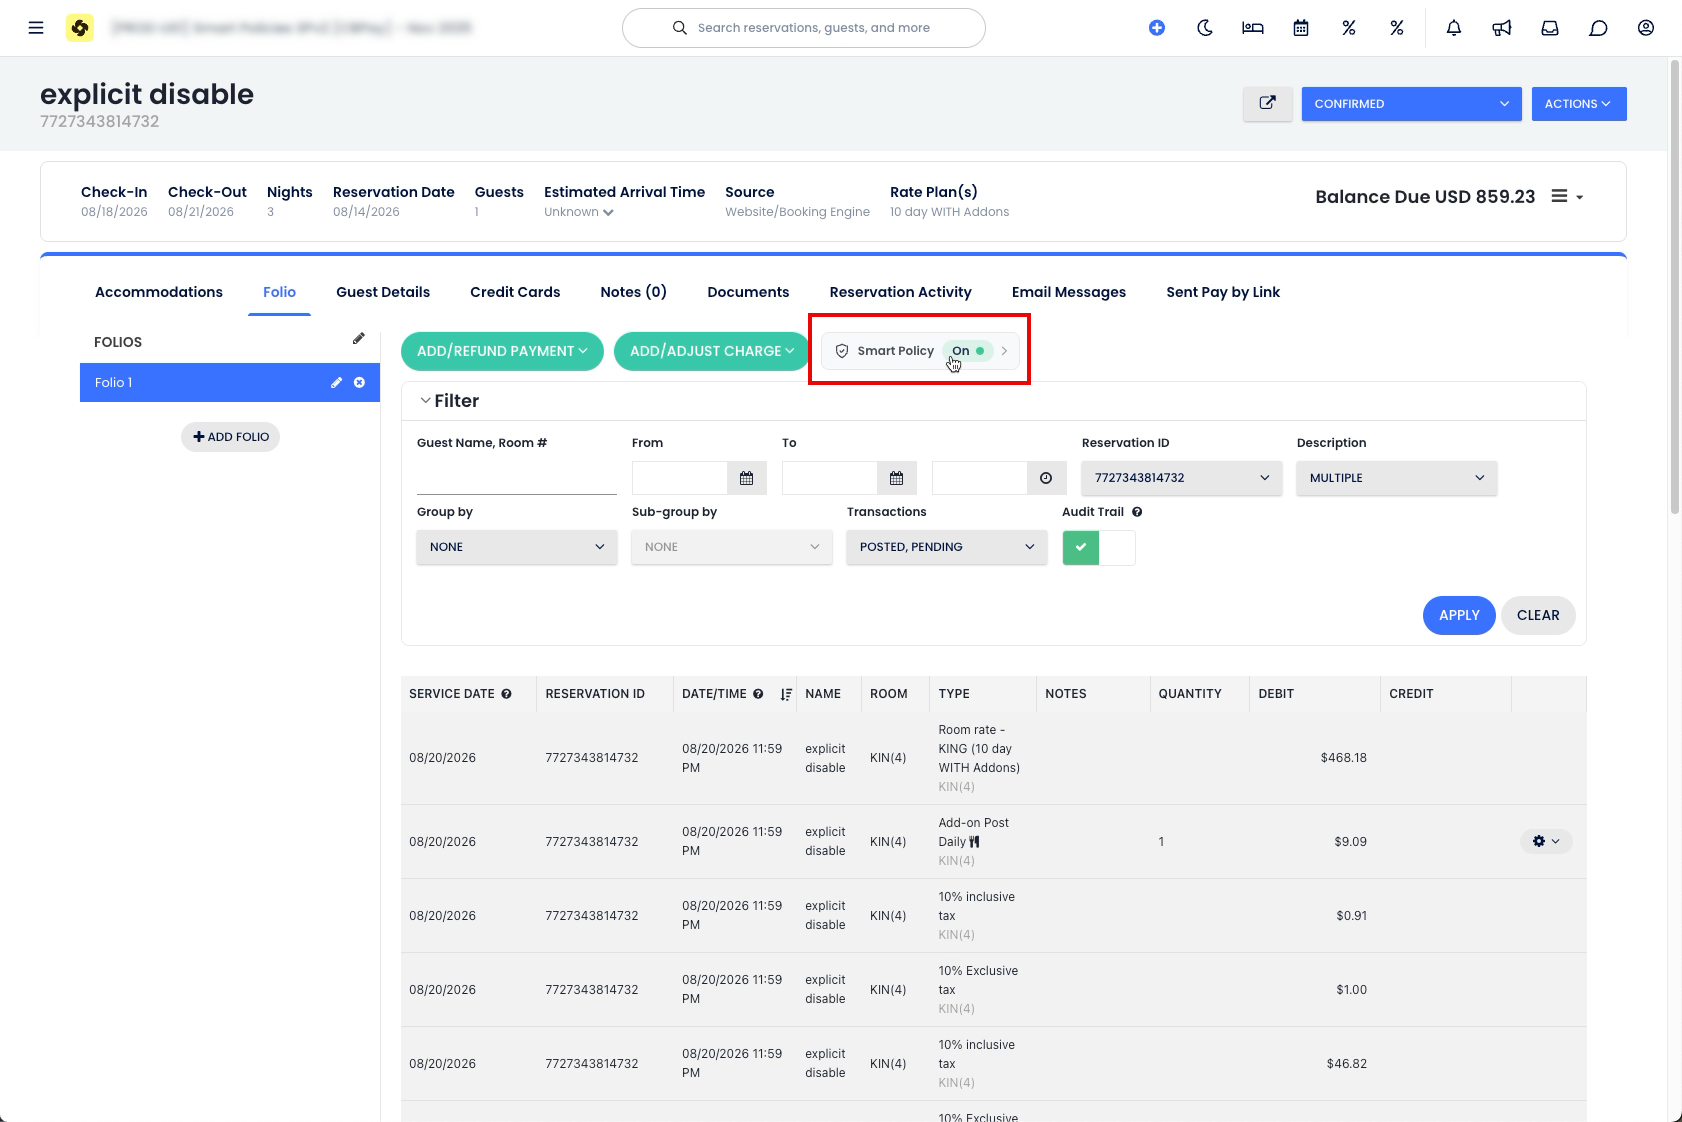
Task: Click the DATE/TIME help question icon
Action: (x=758, y=694)
